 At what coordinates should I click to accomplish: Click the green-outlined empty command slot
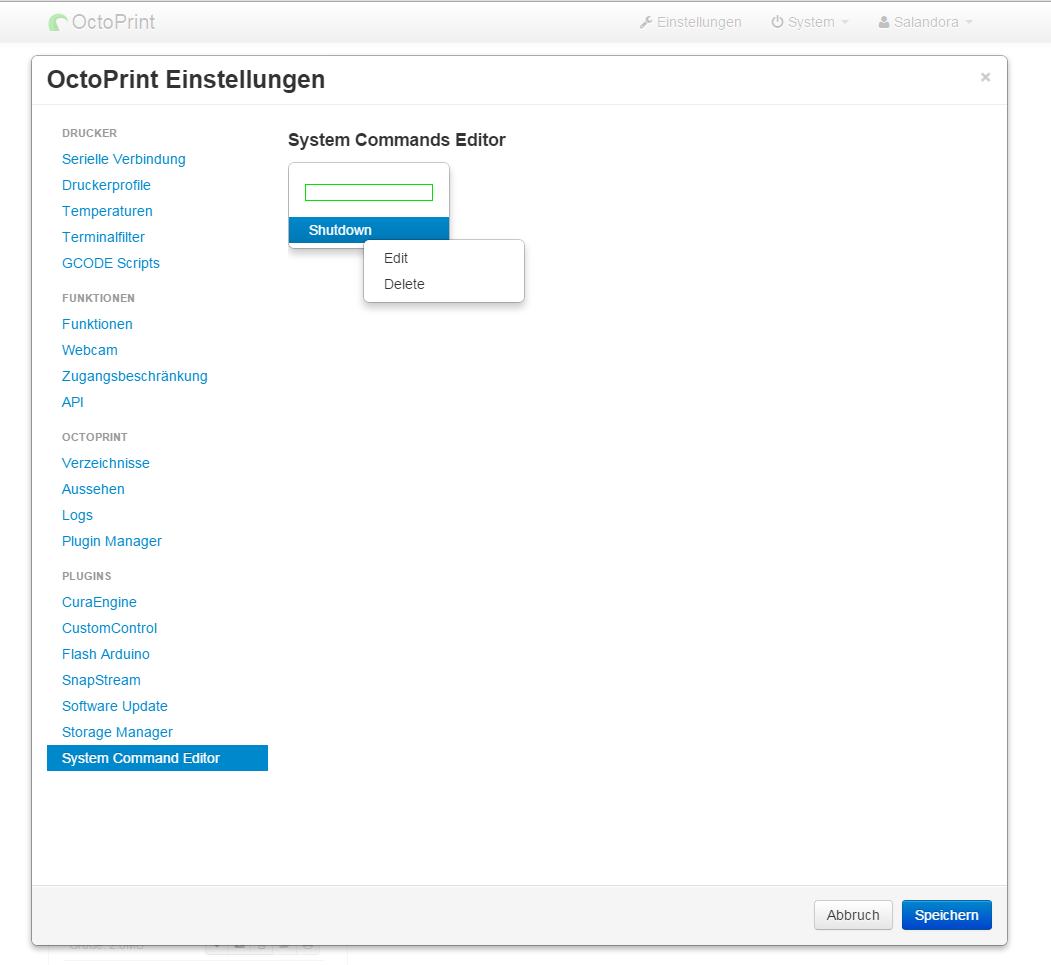click(369, 192)
